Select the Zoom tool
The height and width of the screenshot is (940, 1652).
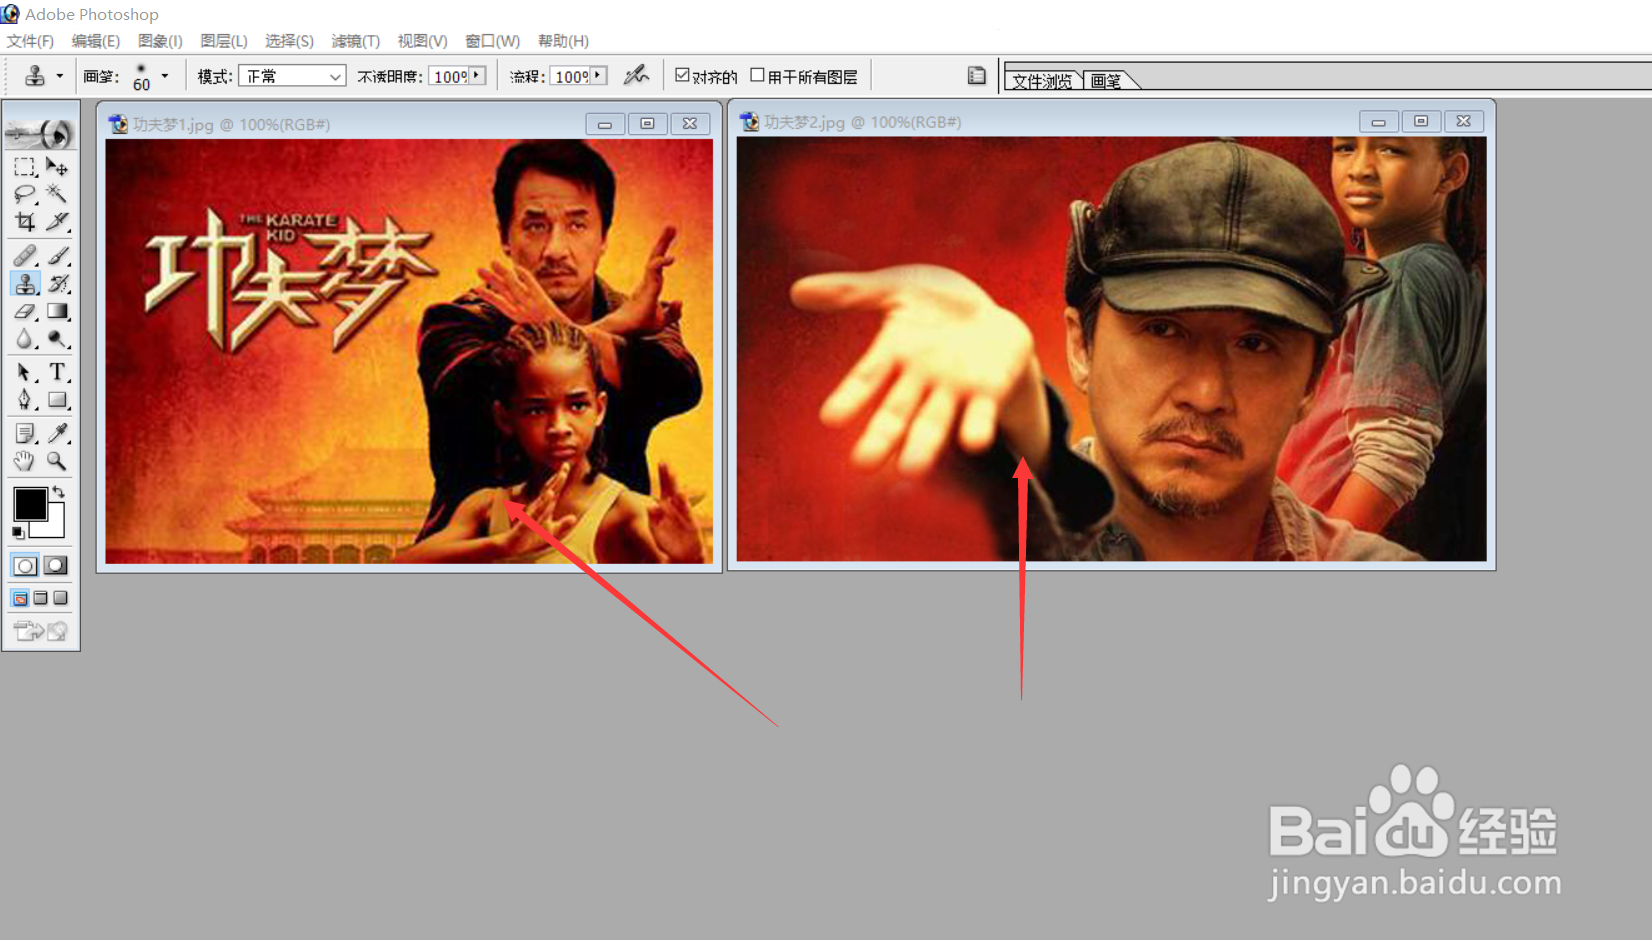pos(57,461)
